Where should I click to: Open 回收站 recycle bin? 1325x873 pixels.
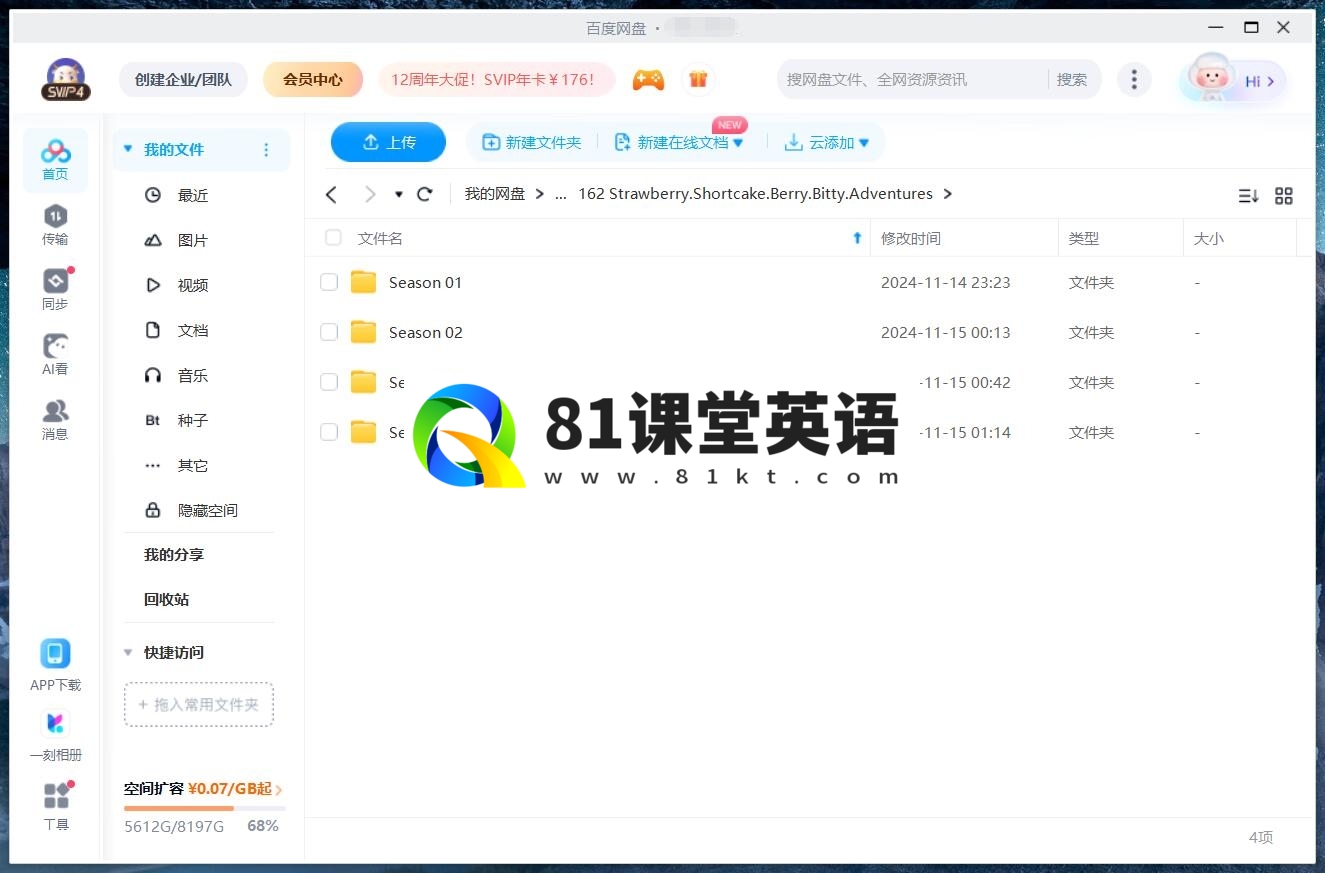pyautogui.click(x=166, y=599)
